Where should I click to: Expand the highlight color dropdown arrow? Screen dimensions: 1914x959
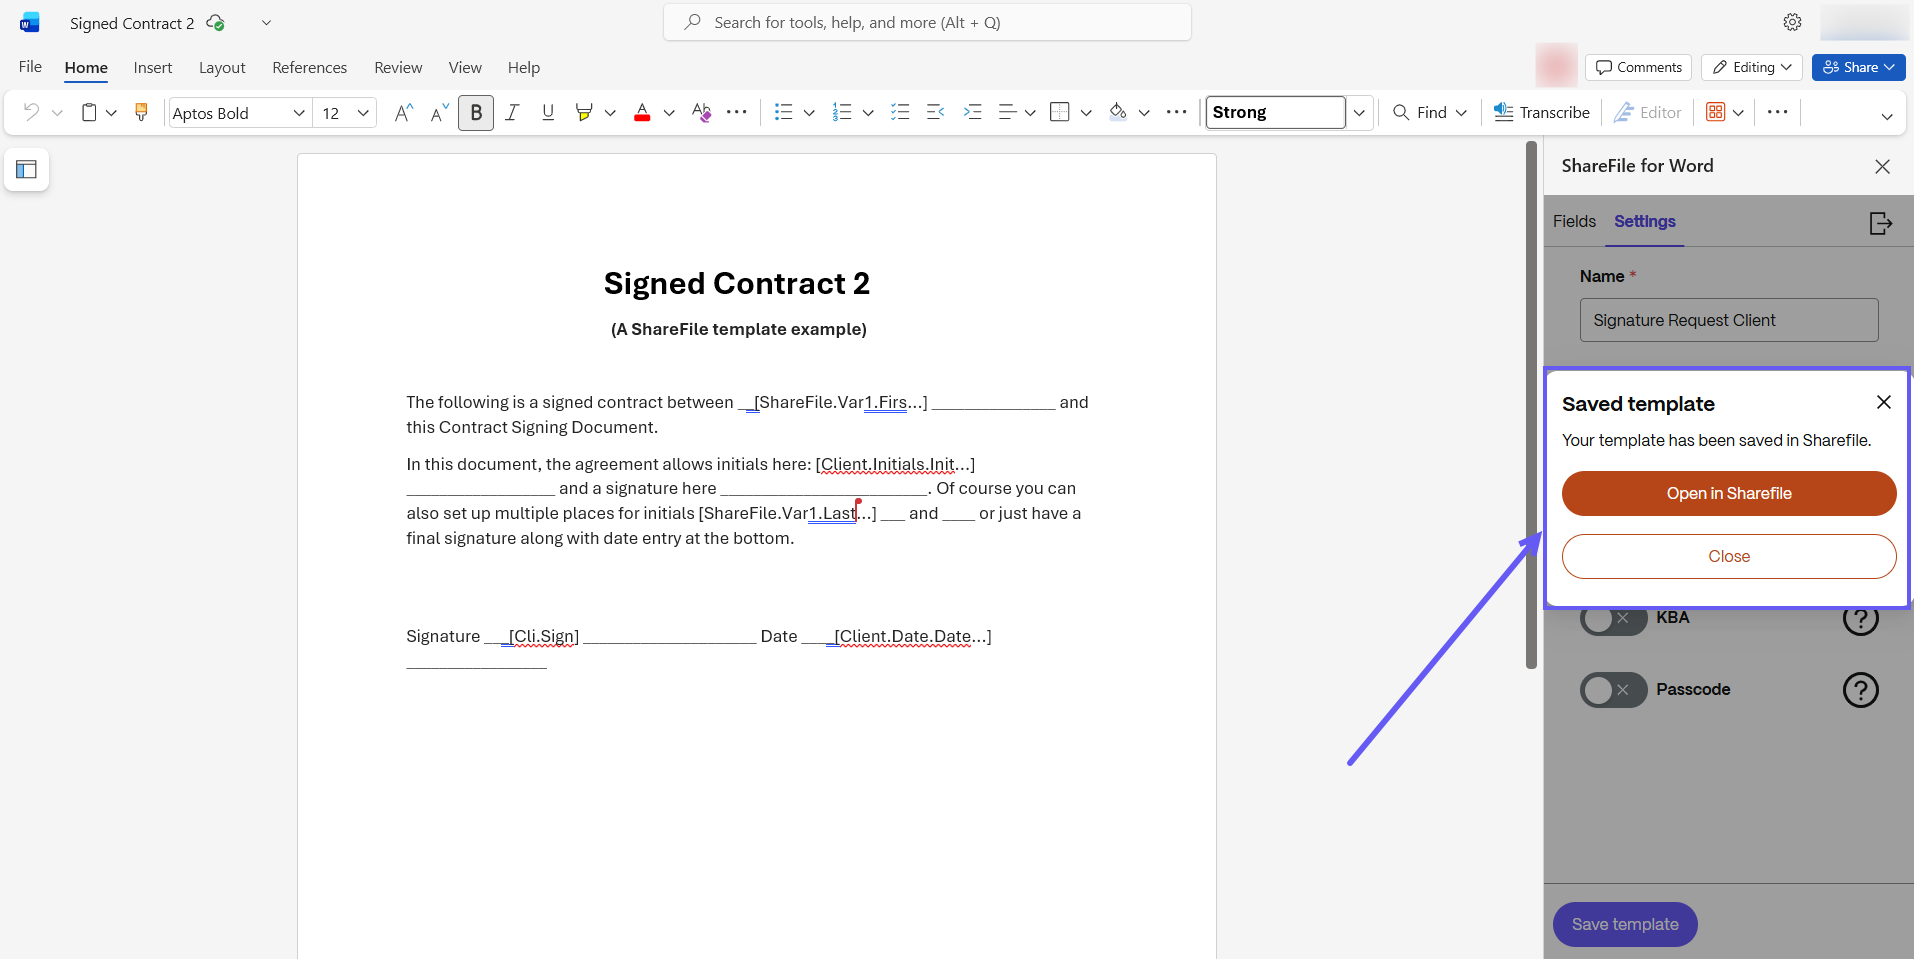[610, 113]
